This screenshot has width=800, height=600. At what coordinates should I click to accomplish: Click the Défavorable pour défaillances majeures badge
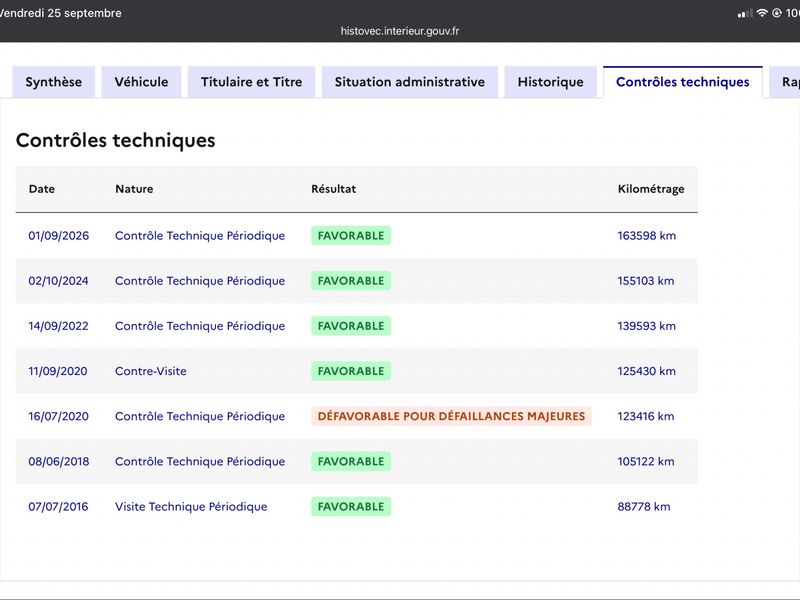[x=452, y=416]
